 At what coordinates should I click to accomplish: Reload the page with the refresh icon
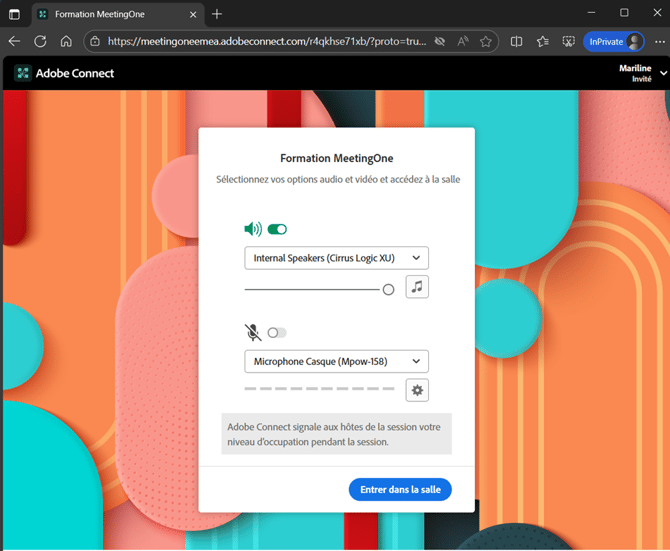click(x=40, y=41)
